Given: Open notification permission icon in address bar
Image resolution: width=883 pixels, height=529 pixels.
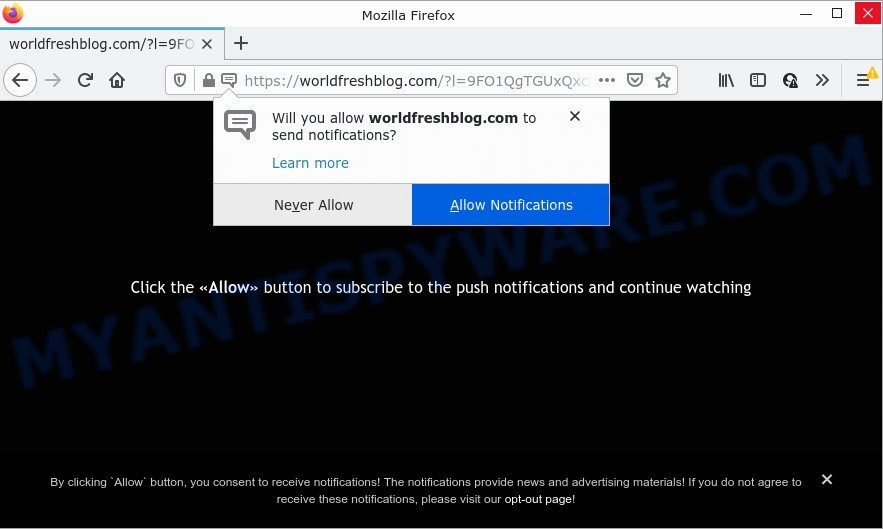Looking at the screenshot, I should (229, 81).
